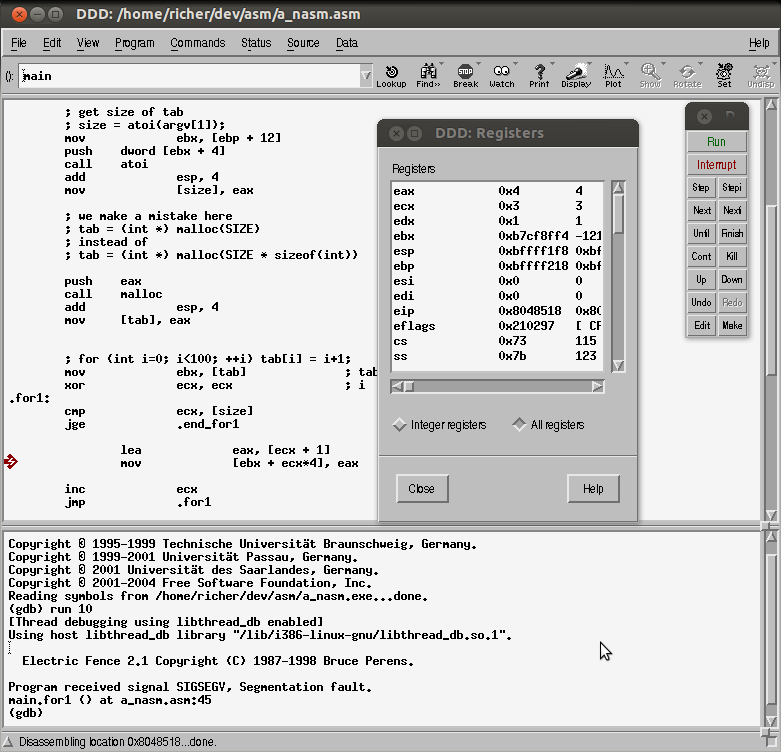Viewport: 781px width, 752px height.
Task: Open Plot options dropdown arrow
Action: pos(627,64)
